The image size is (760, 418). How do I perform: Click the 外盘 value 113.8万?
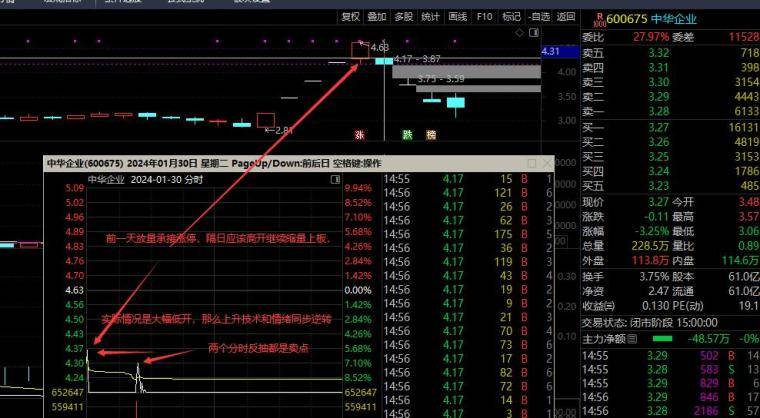point(650,261)
